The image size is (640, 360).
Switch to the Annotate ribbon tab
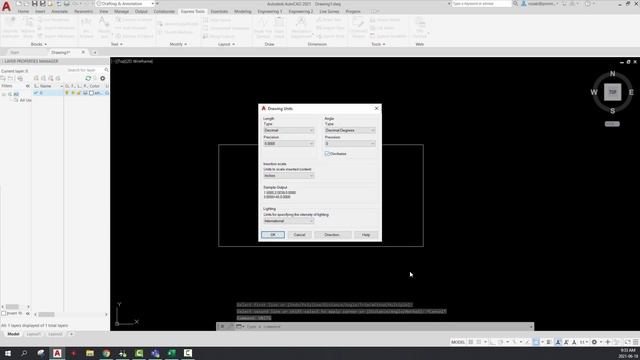coord(60,11)
